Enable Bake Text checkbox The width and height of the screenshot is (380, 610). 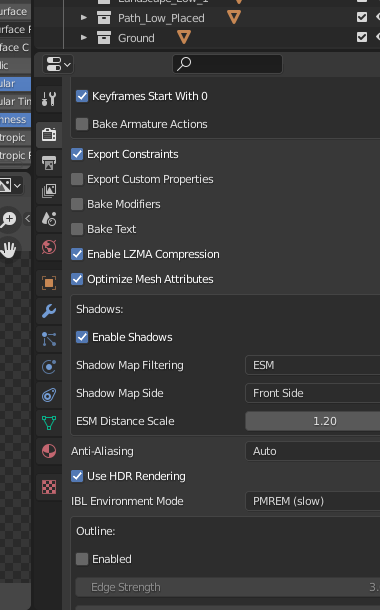(x=77, y=229)
